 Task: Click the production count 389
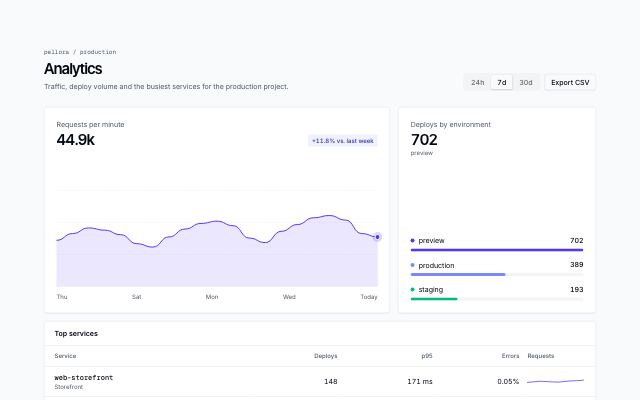pos(576,264)
